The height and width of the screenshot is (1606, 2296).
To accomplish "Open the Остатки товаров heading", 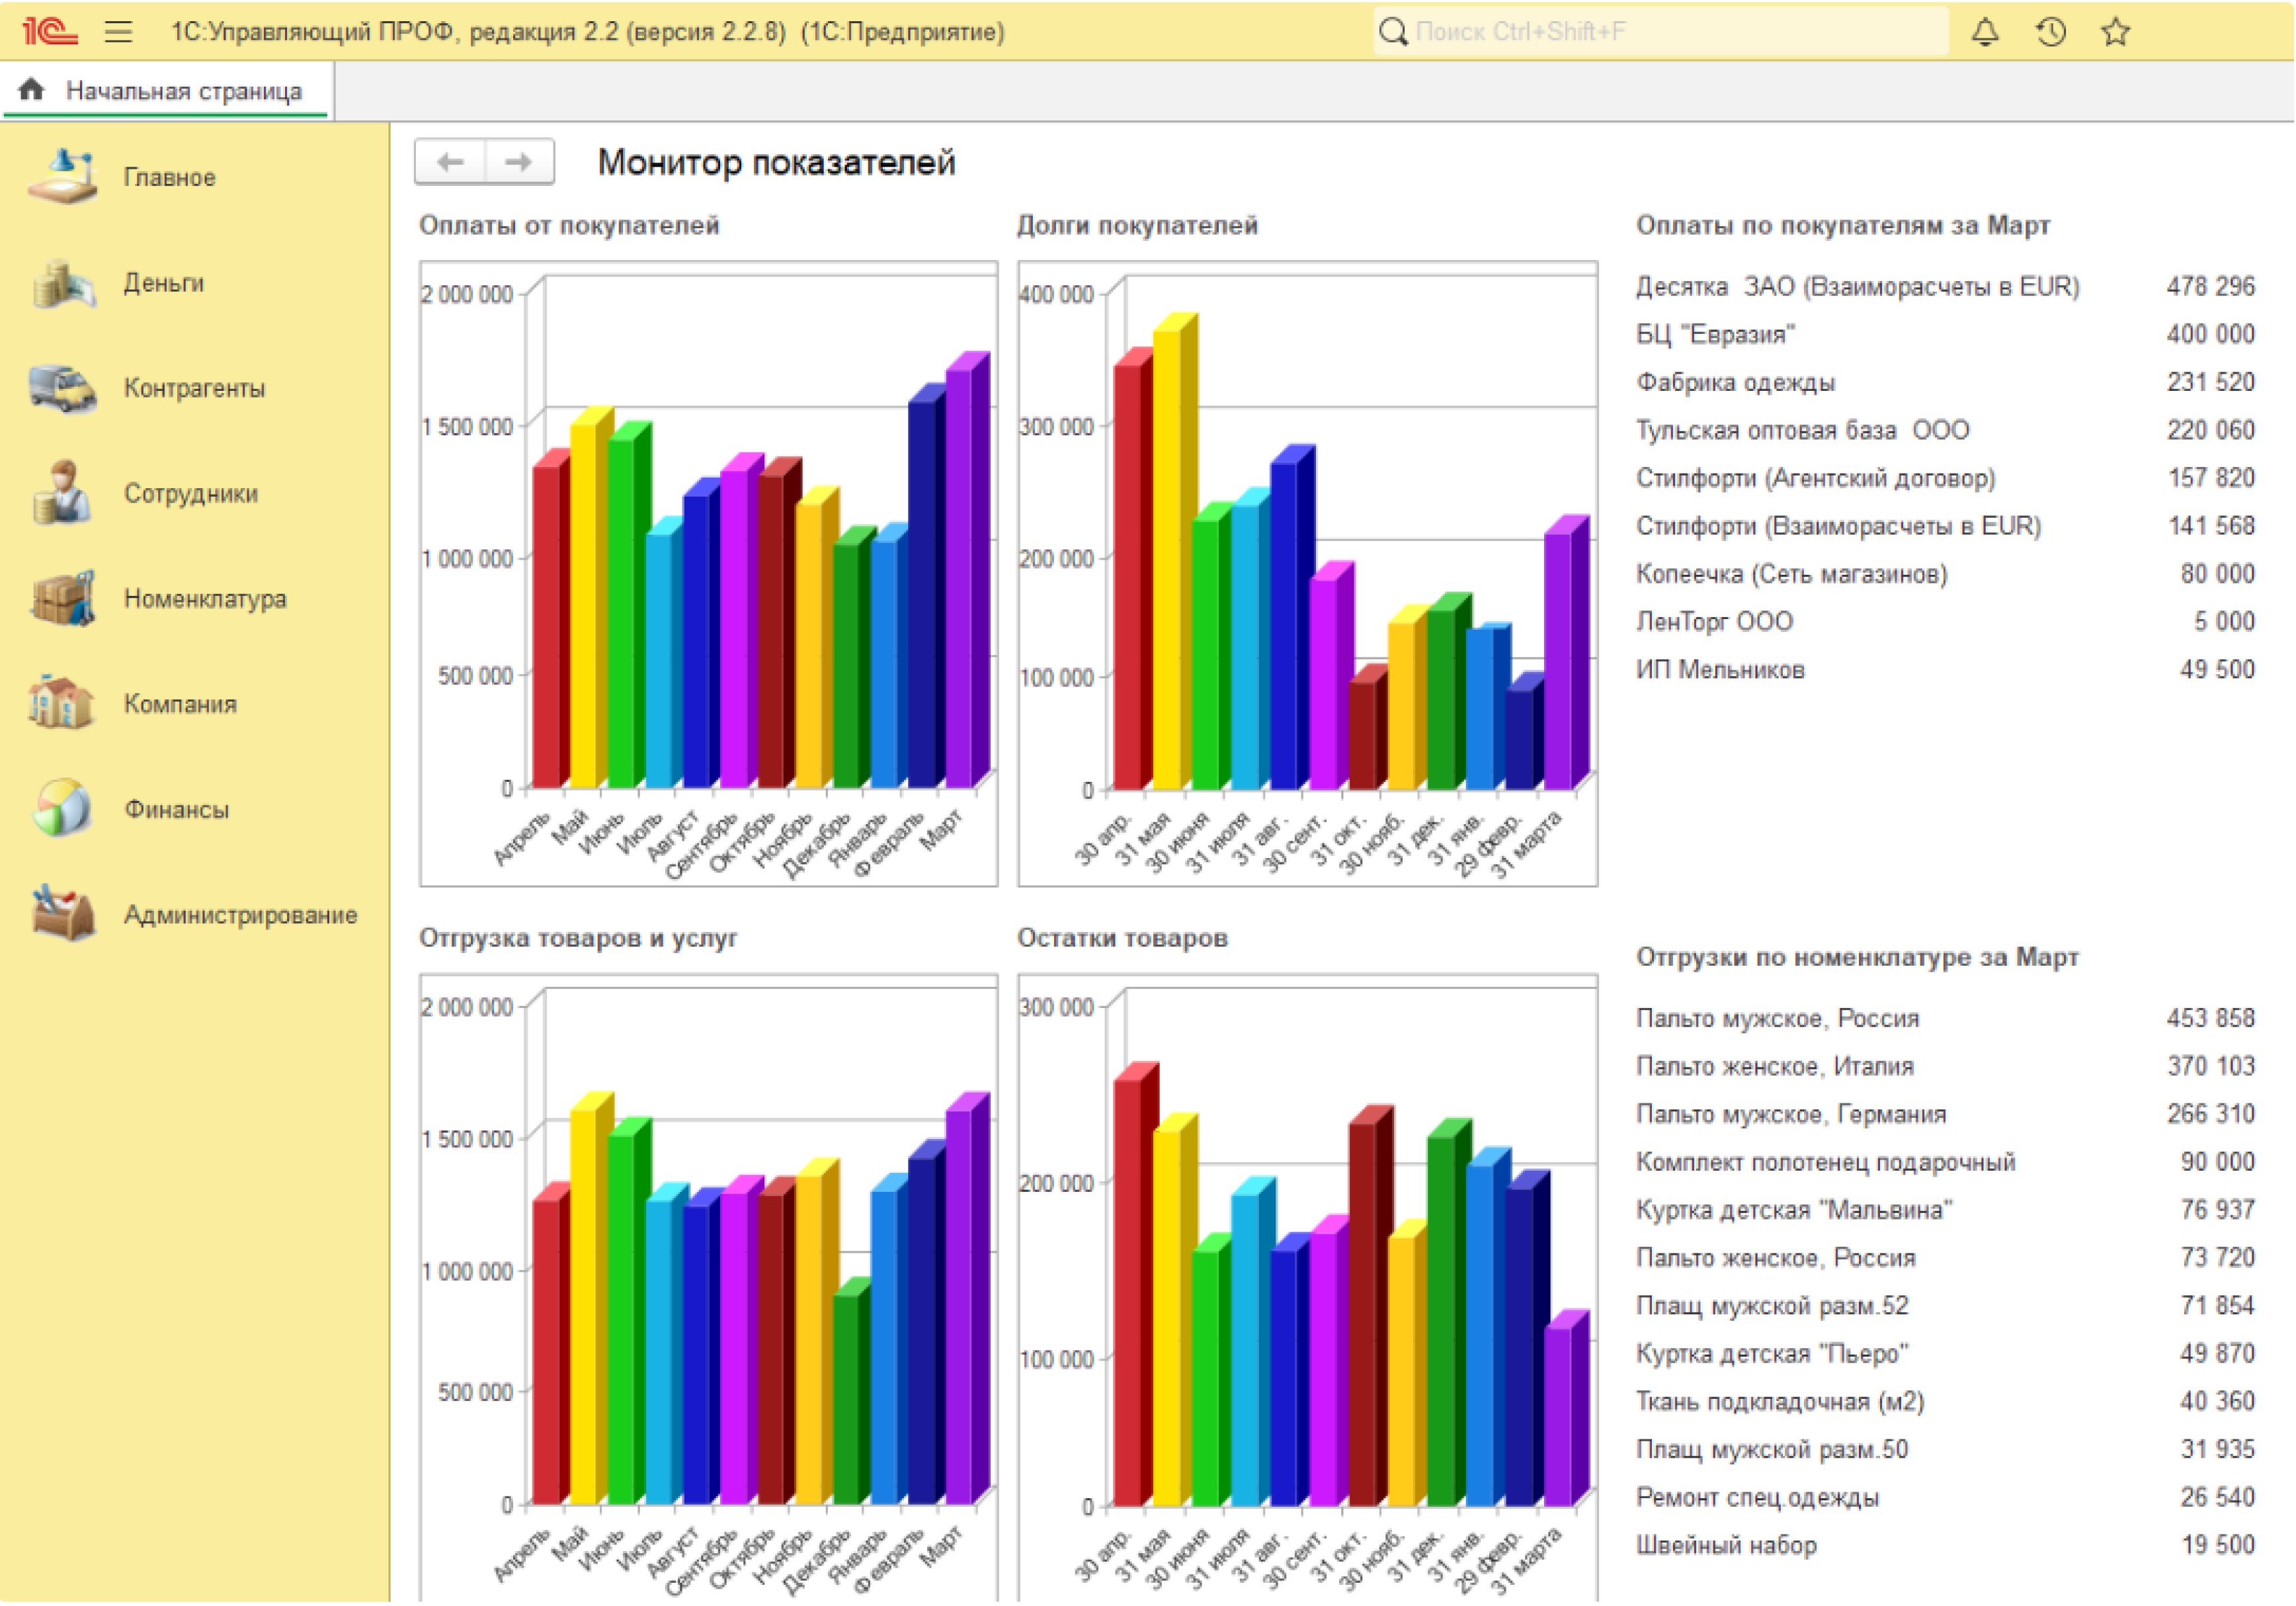I will [1122, 938].
